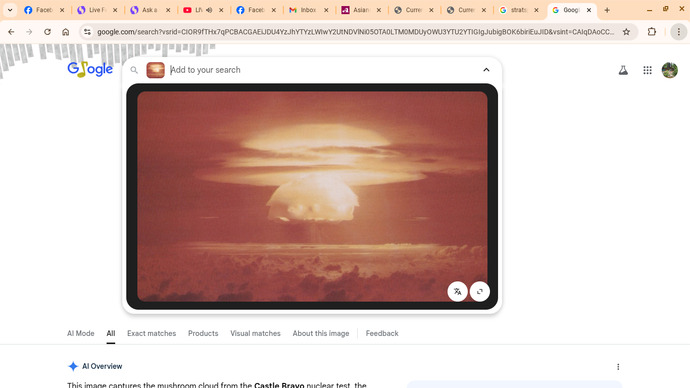Image resolution: width=690 pixels, height=388 pixels.
Task: Click the address bar URL
Action: [356, 32]
